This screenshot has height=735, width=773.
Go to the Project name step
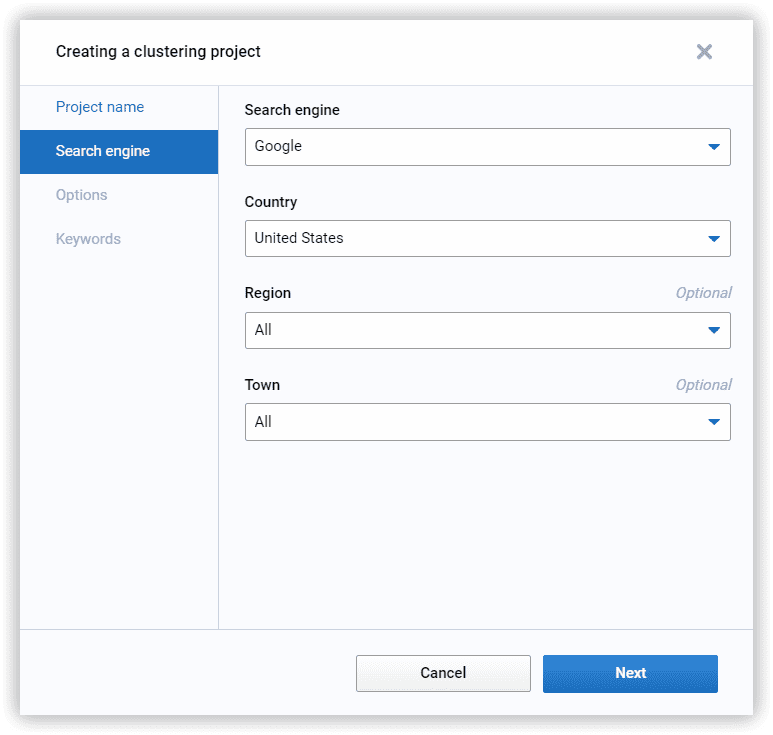click(x=100, y=107)
